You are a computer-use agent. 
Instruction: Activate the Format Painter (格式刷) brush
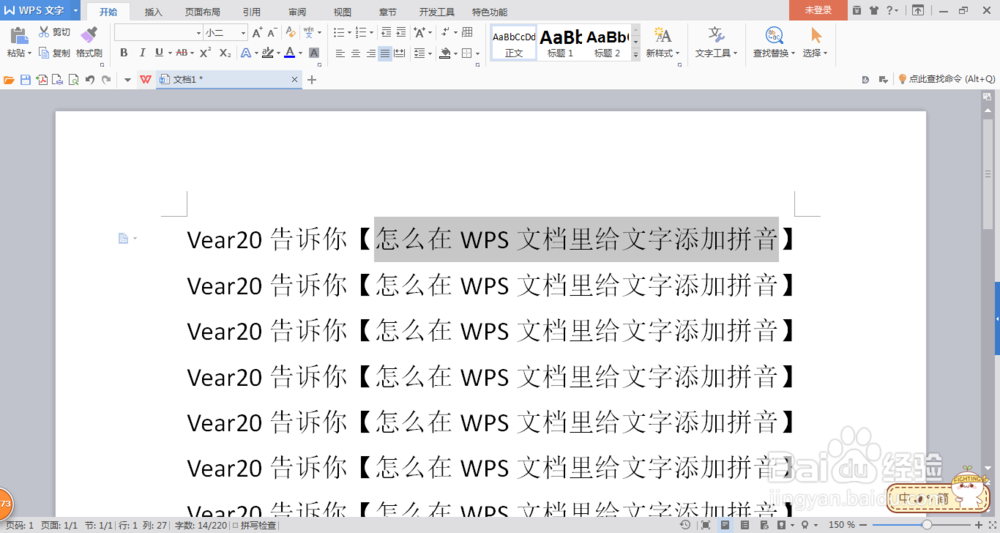(x=89, y=41)
